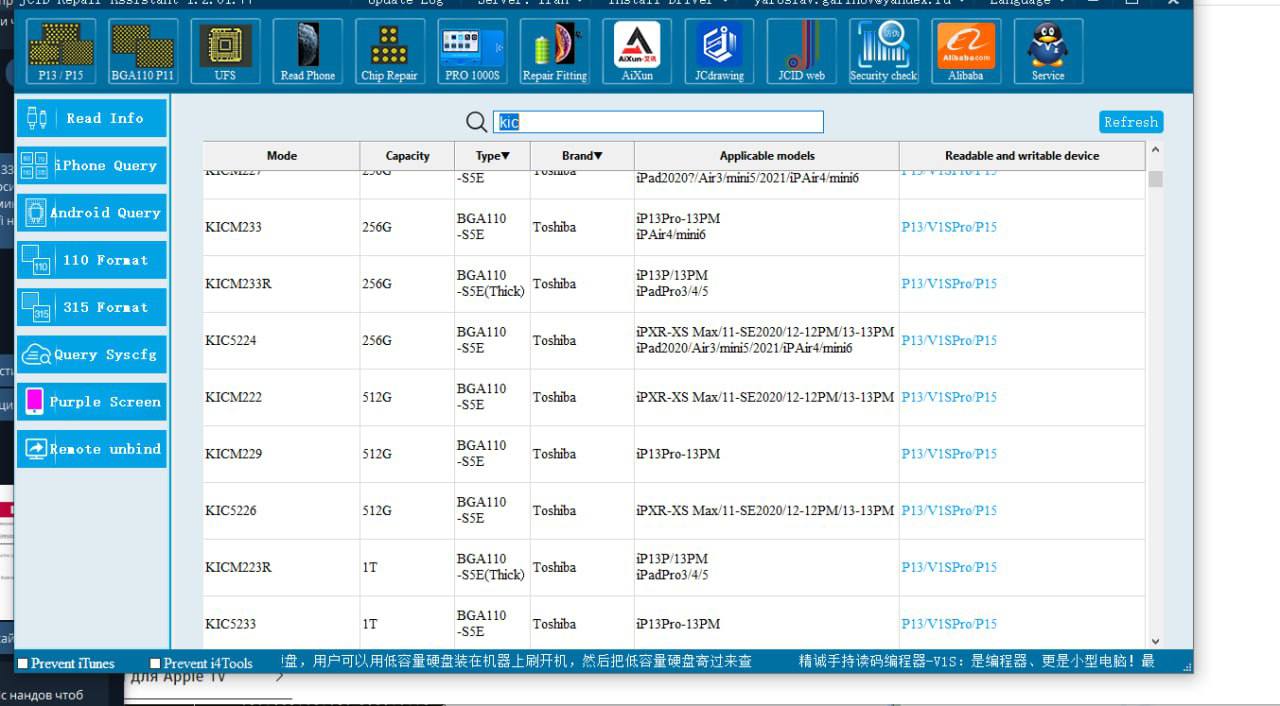Screen dimensions: 1280x706
Task: Open the JCID web link icon
Action: tap(801, 51)
